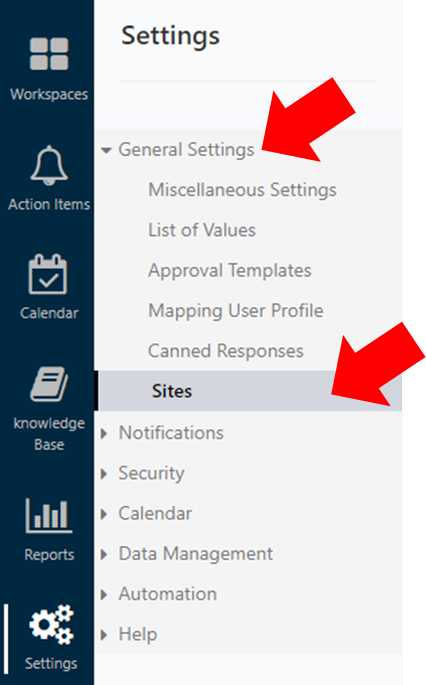
Task: Expand the Data Management section
Action: 104,554
